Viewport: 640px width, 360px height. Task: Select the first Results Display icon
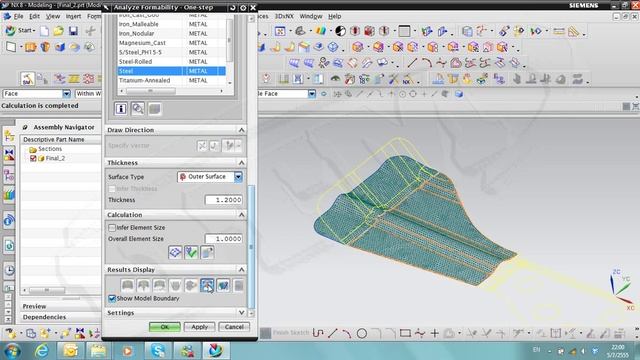127,285
